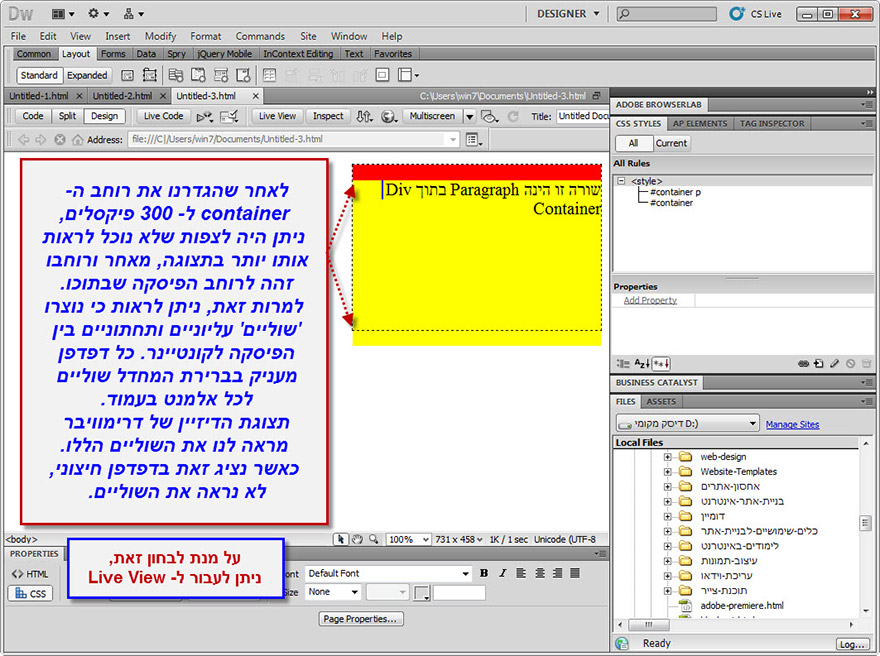Switch layout mode to Standard

point(39,75)
